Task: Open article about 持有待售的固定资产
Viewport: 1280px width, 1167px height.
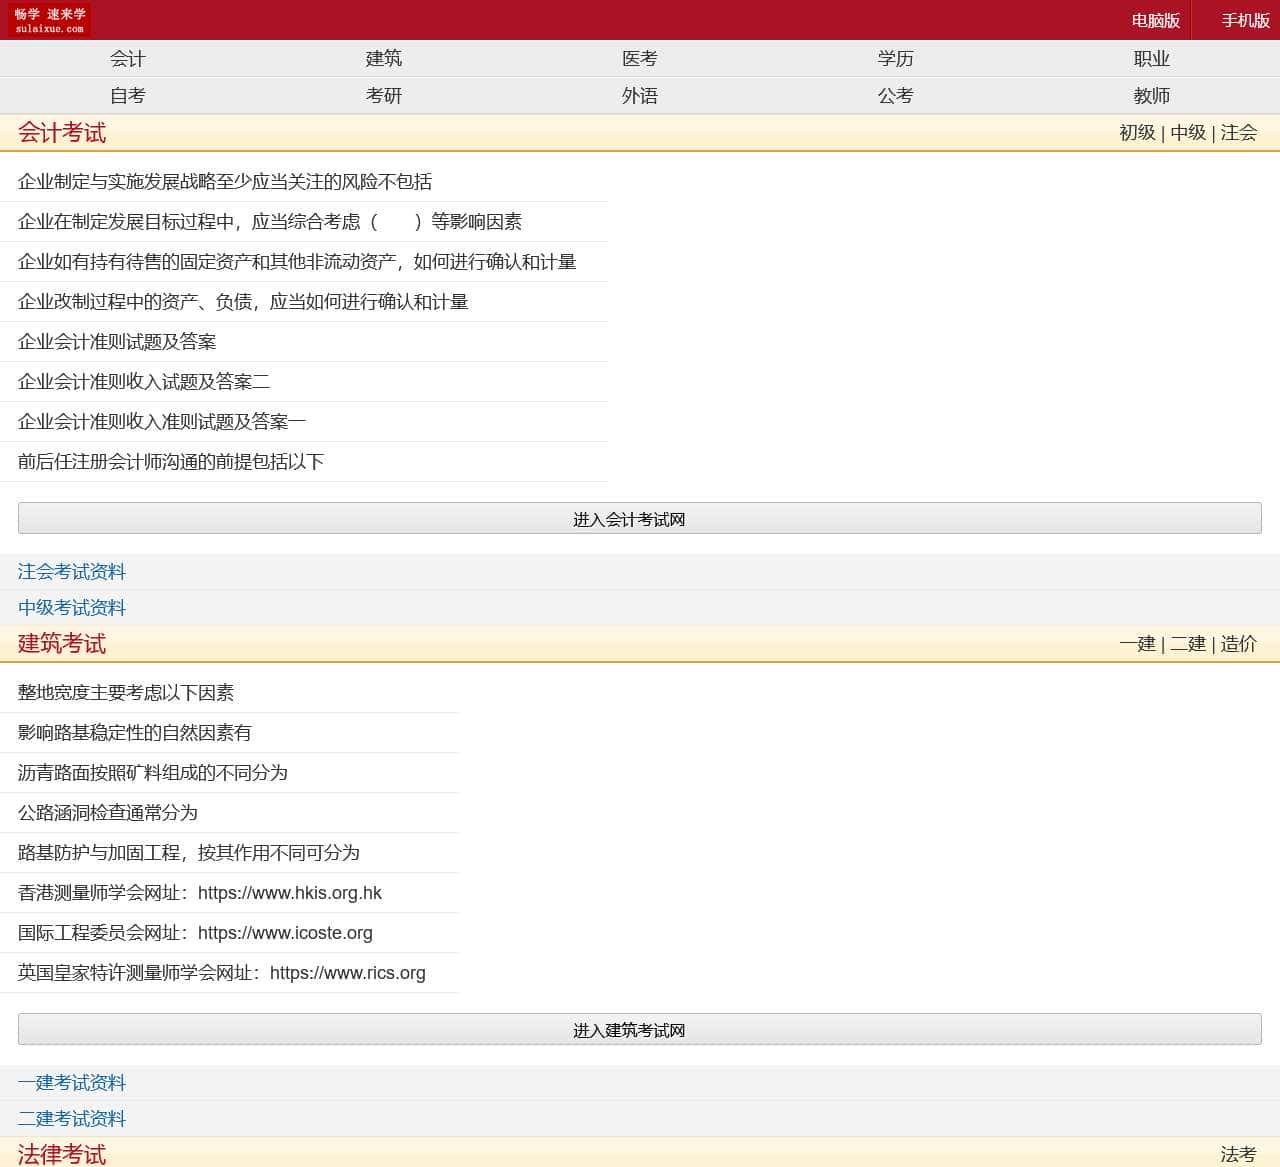Action: 297,262
